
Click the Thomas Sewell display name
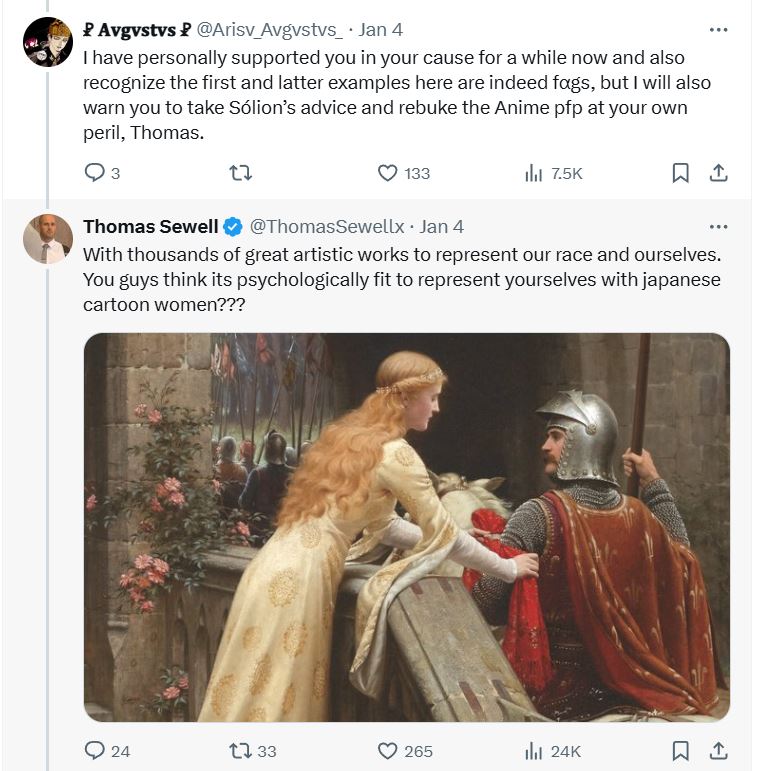click(x=150, y=227)
